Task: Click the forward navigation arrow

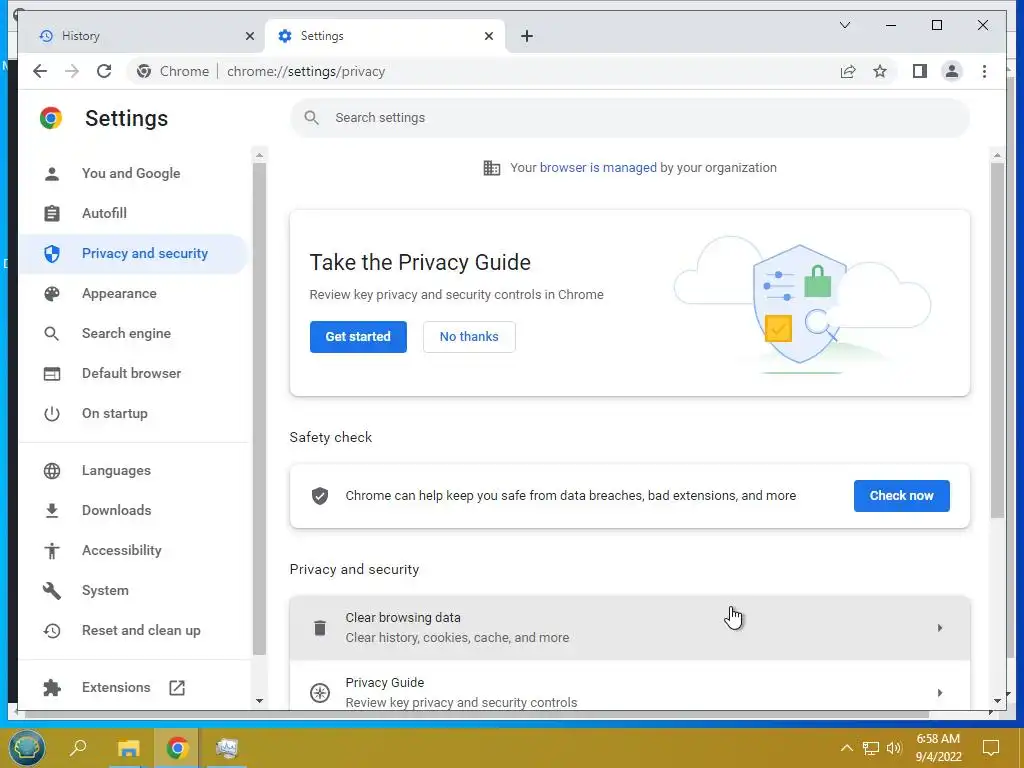Action: pyautogui.click(x=72, y=71)
